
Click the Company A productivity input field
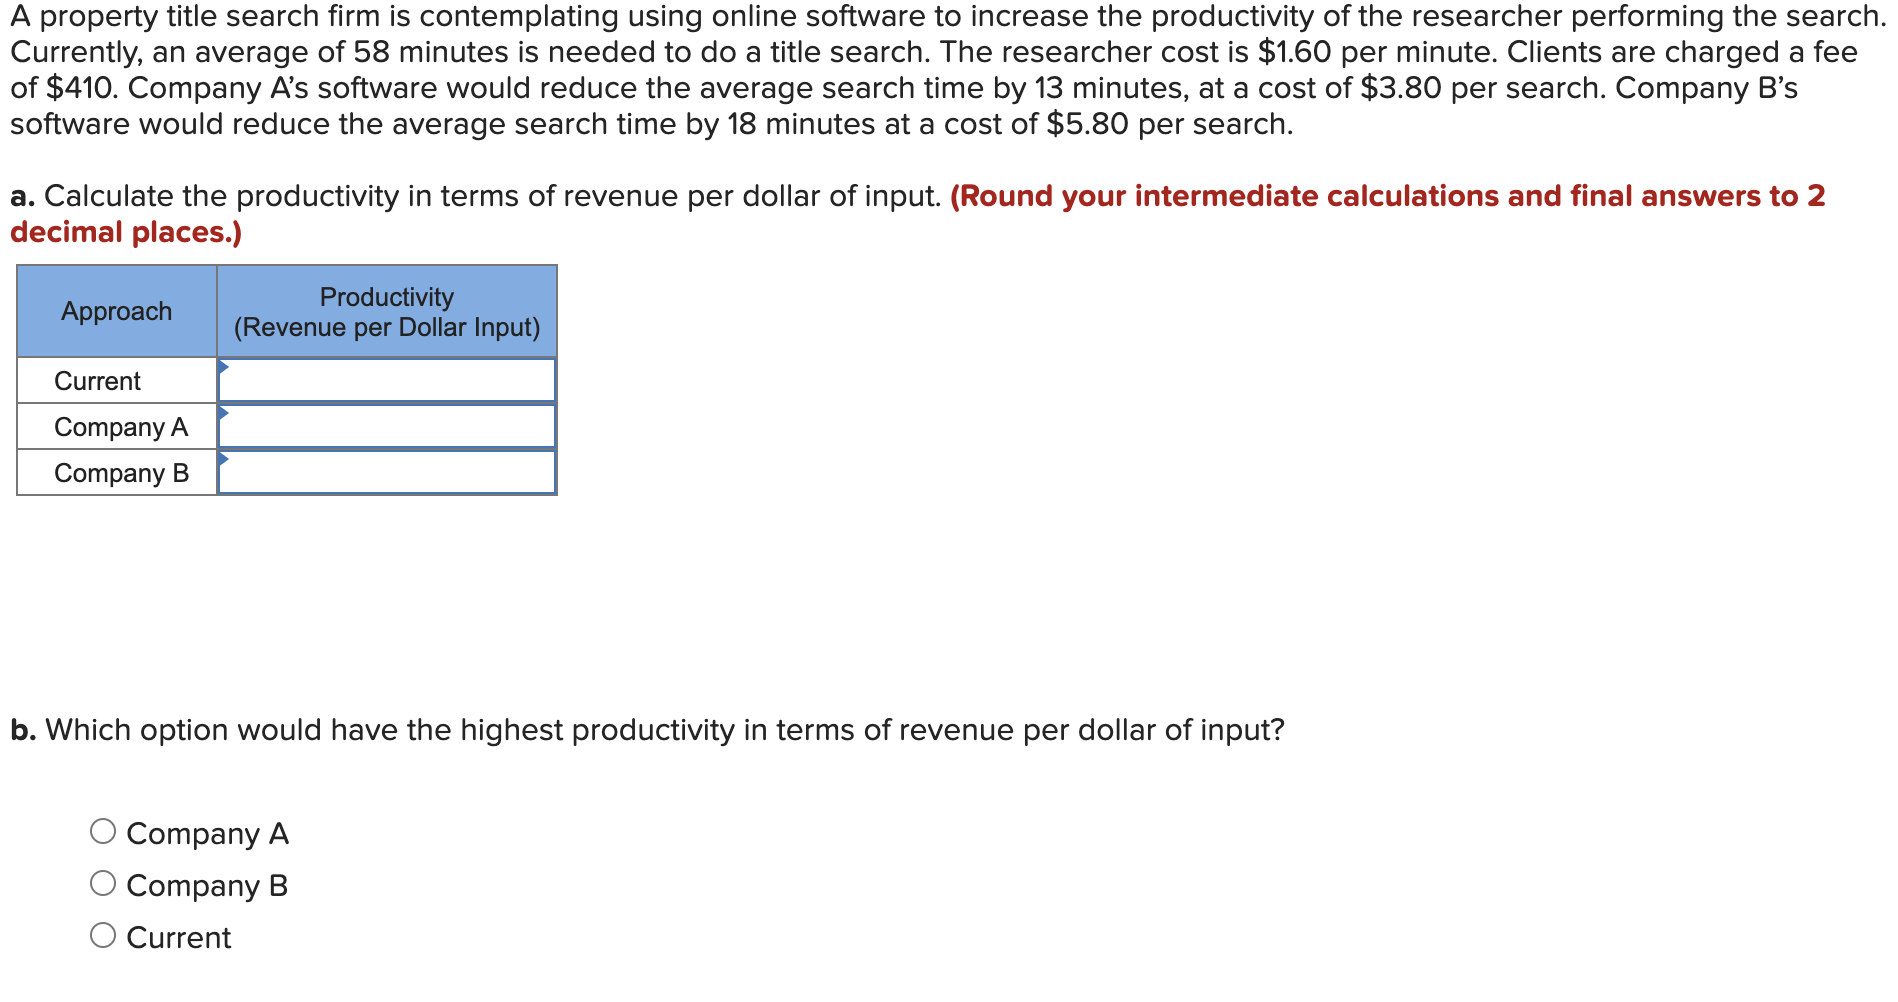pyautogui.click(x=387, y=426)
